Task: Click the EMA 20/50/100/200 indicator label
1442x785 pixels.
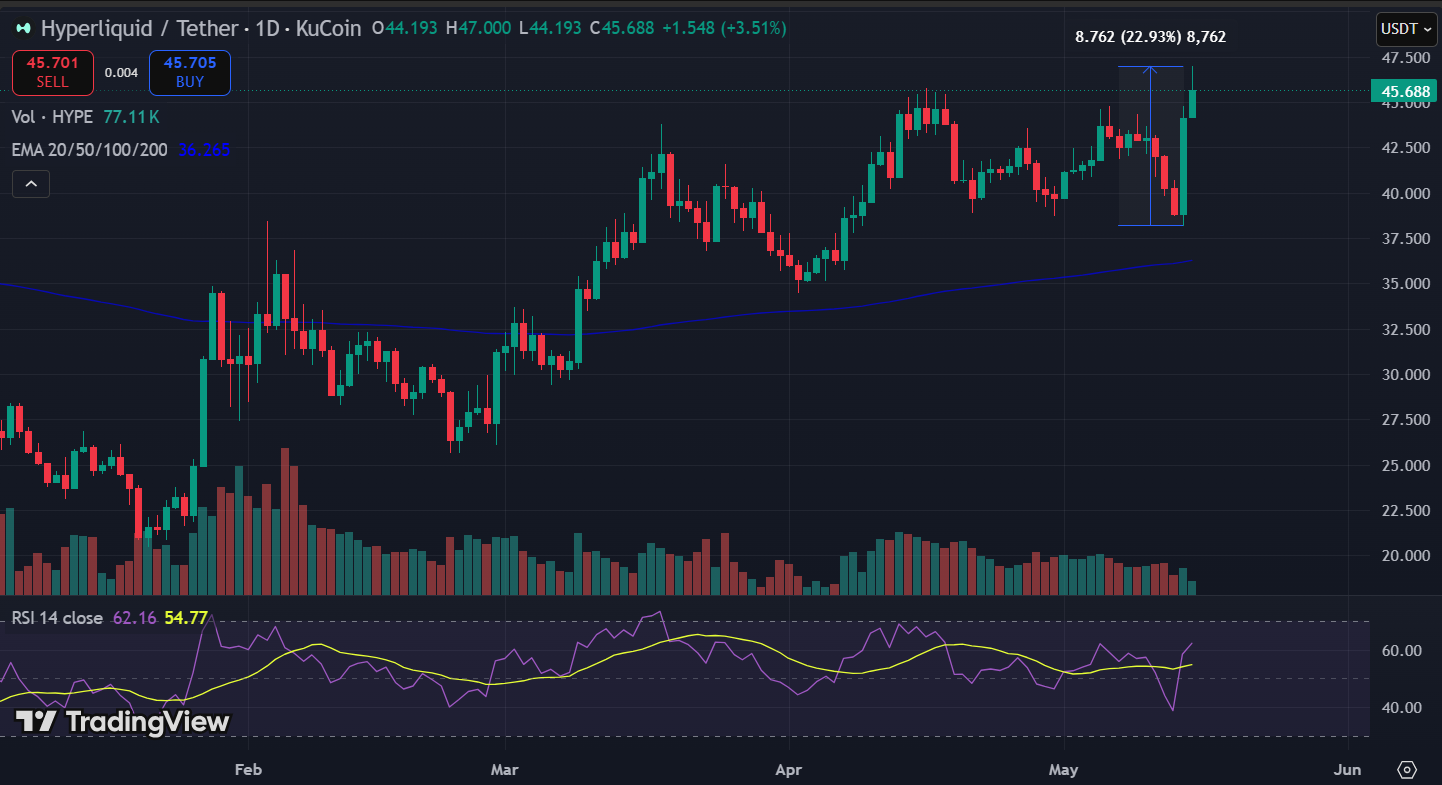Action: point(90,150)
